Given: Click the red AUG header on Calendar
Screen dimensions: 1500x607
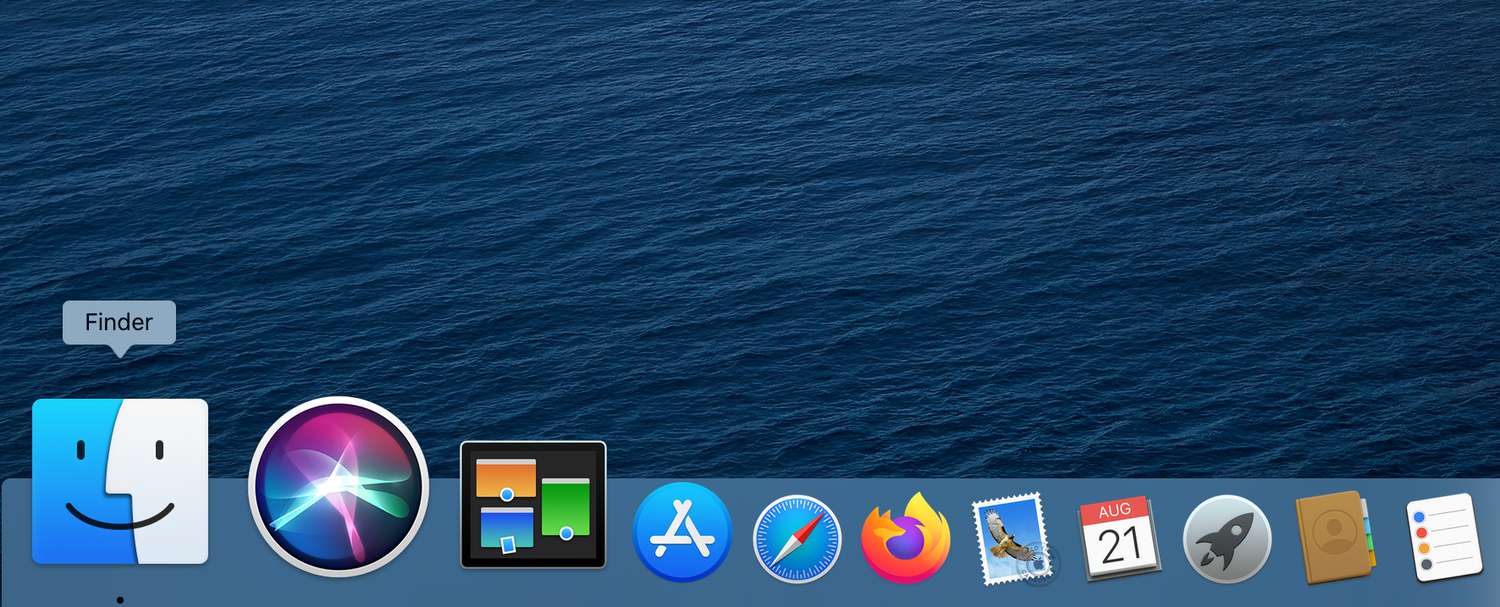Looking at the screenshot, I should point(1115,511).
